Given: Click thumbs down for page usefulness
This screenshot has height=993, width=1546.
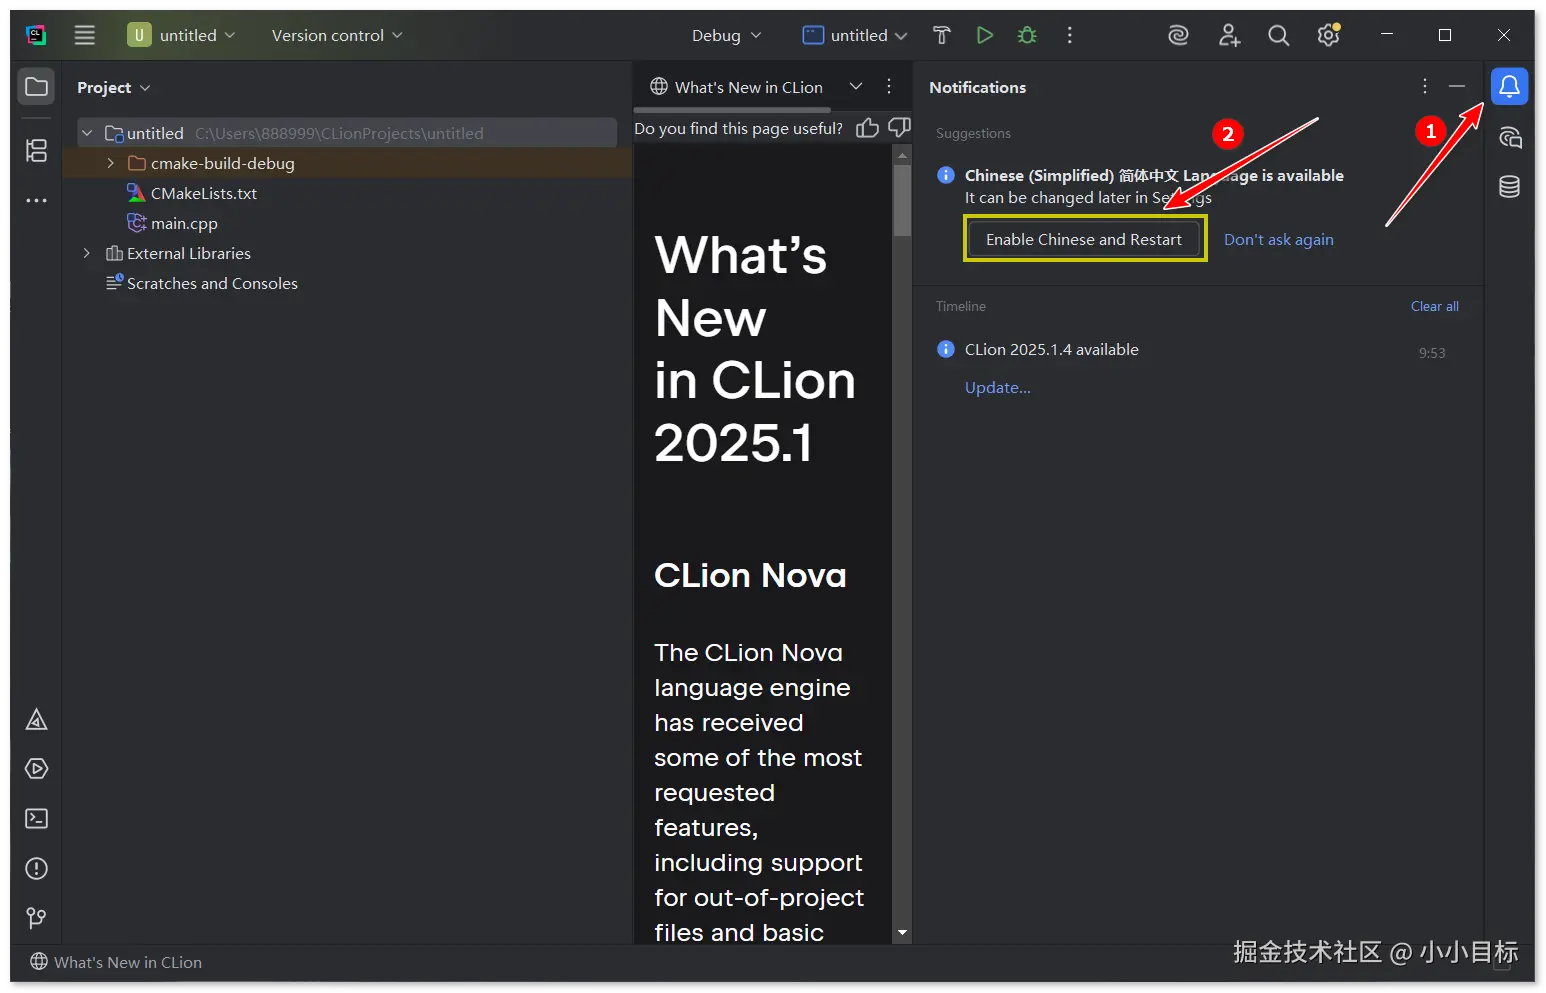Looking at the screenshot, I should coord(899,128).
